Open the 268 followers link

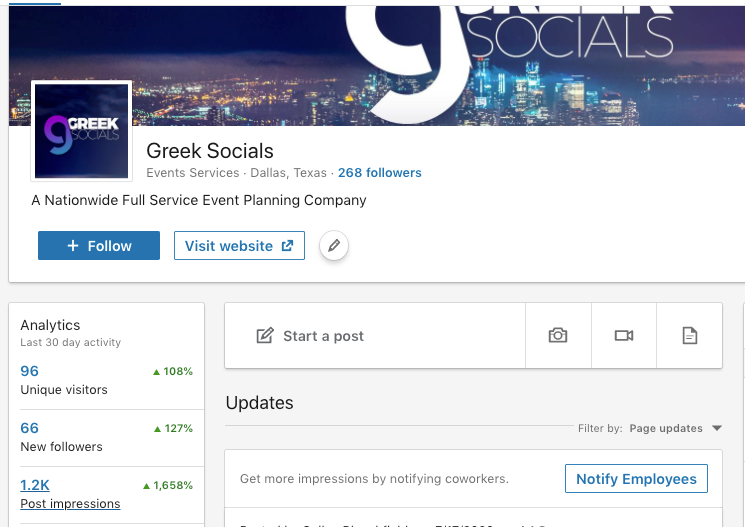(x=380, y=172)
